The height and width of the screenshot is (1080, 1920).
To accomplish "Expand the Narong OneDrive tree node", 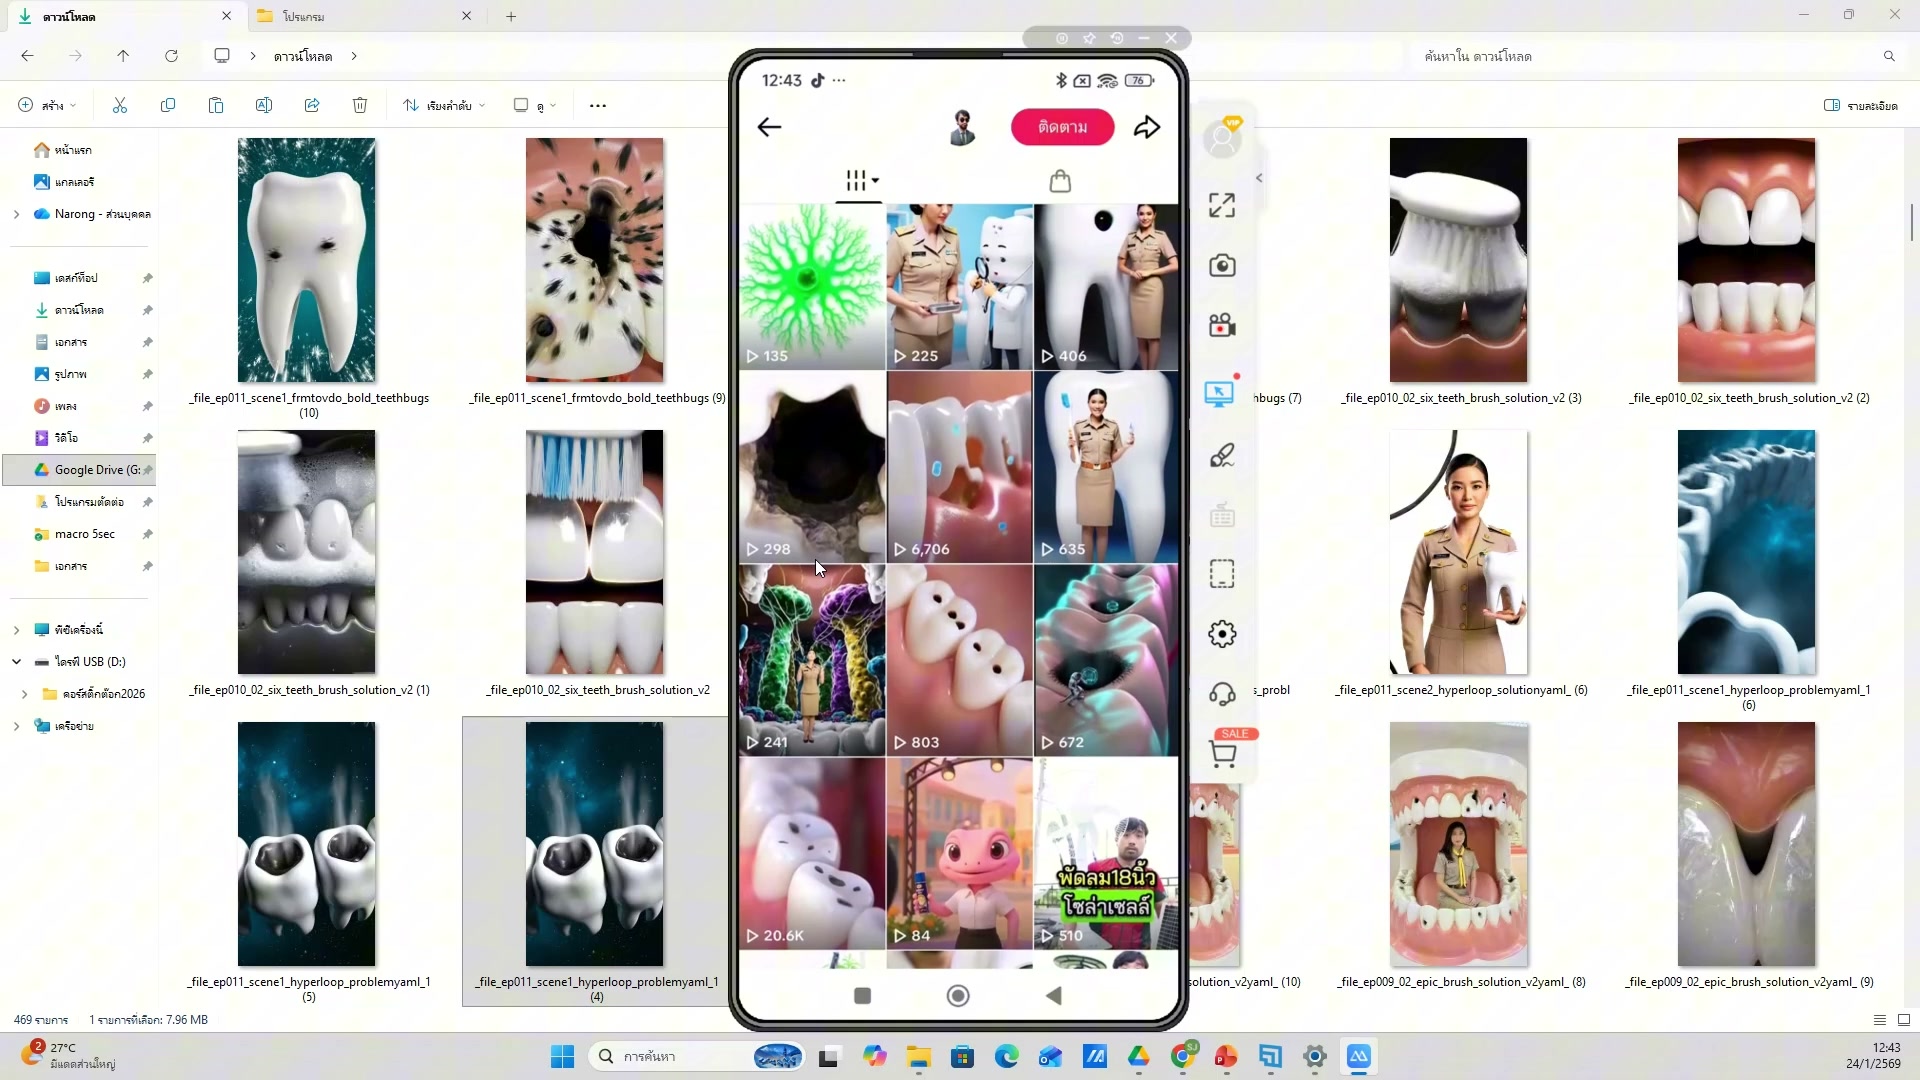I will 16,214.
